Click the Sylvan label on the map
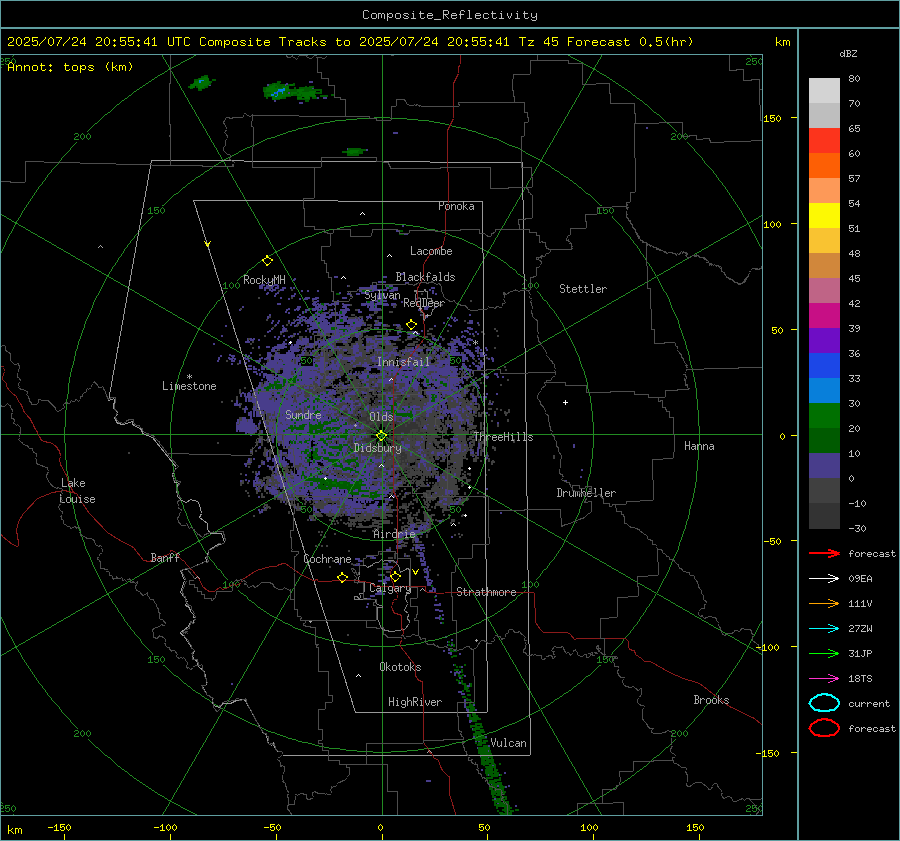 tap(382, 295)
